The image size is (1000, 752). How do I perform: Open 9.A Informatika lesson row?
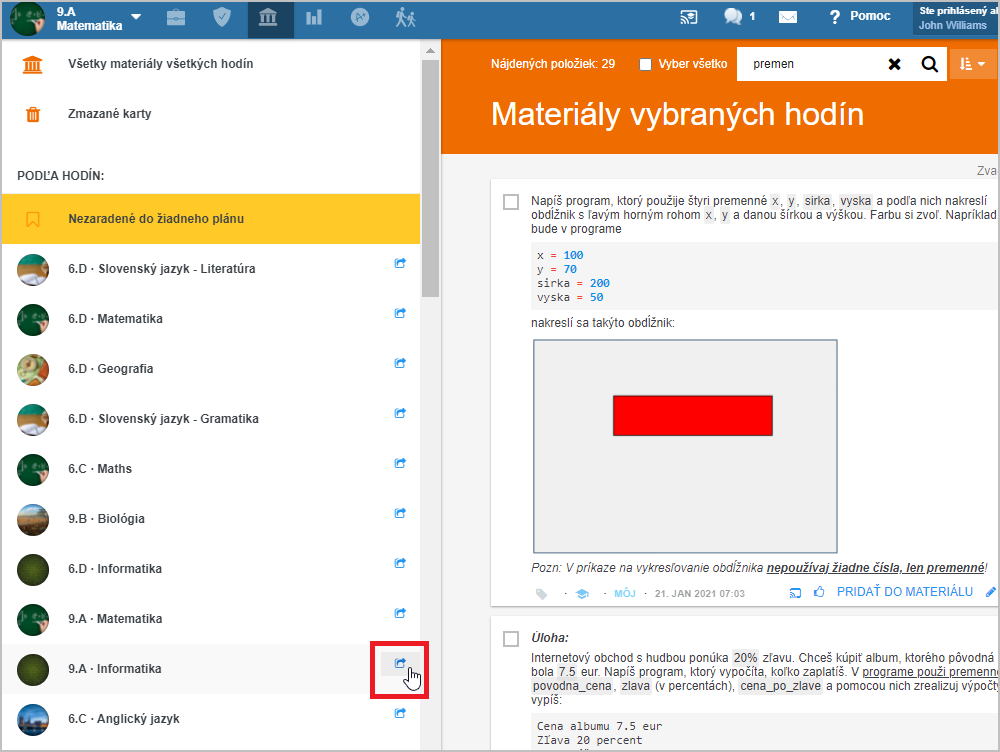click(211, 668)
